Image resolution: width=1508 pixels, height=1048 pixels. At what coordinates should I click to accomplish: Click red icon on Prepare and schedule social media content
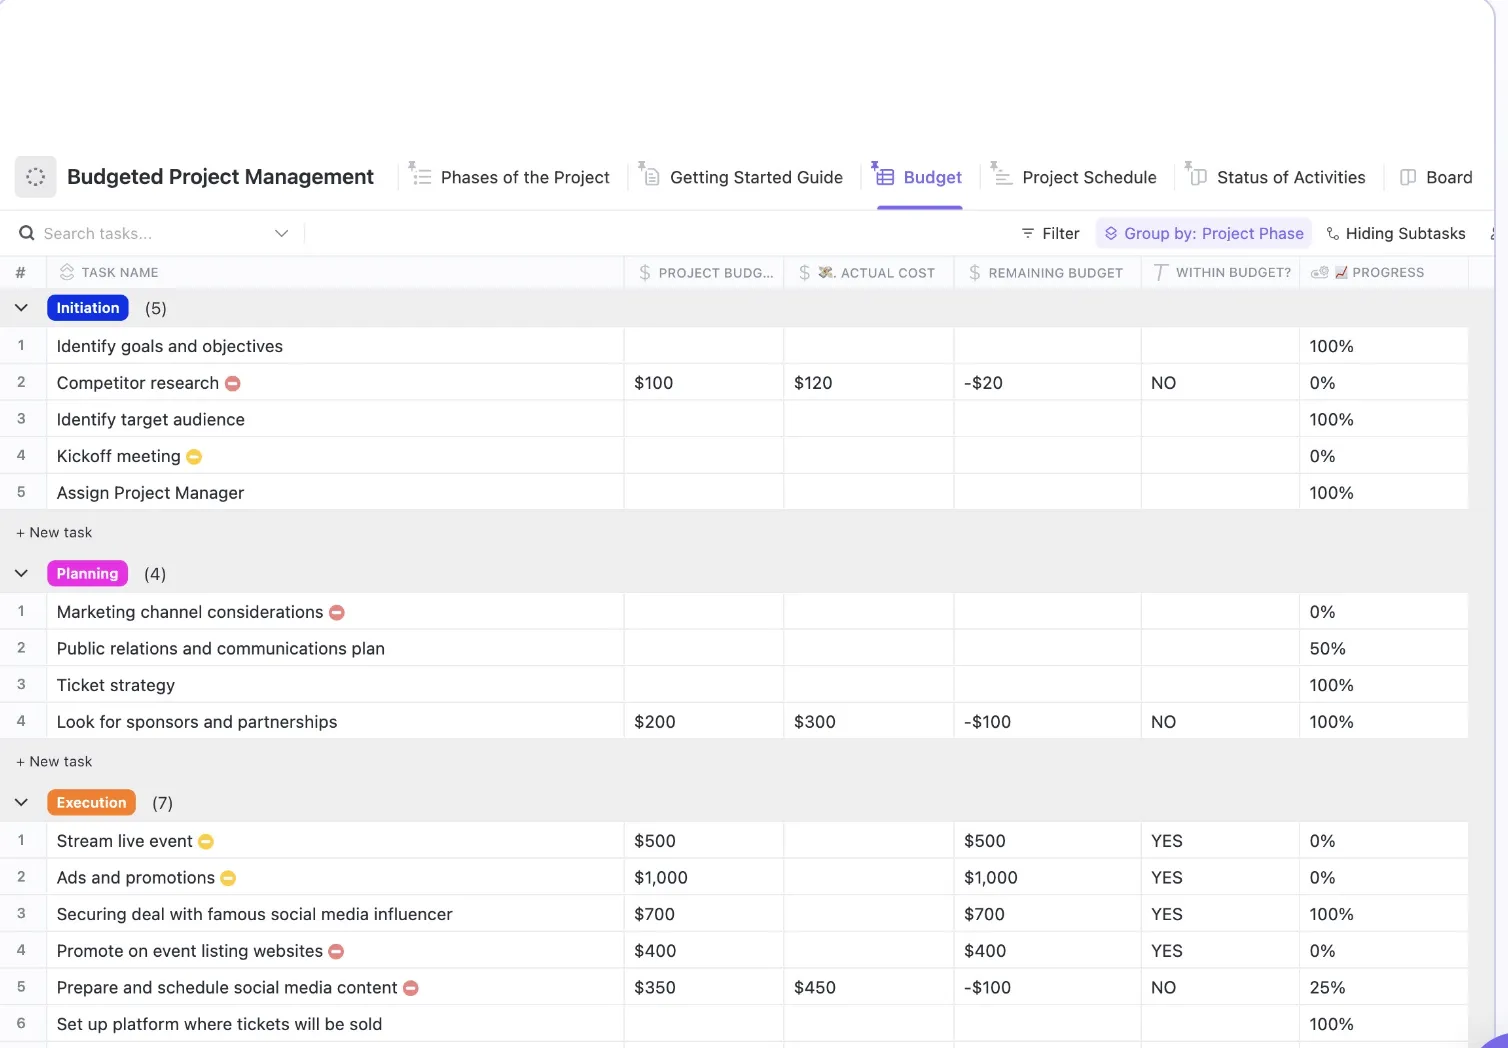point(410,988)
